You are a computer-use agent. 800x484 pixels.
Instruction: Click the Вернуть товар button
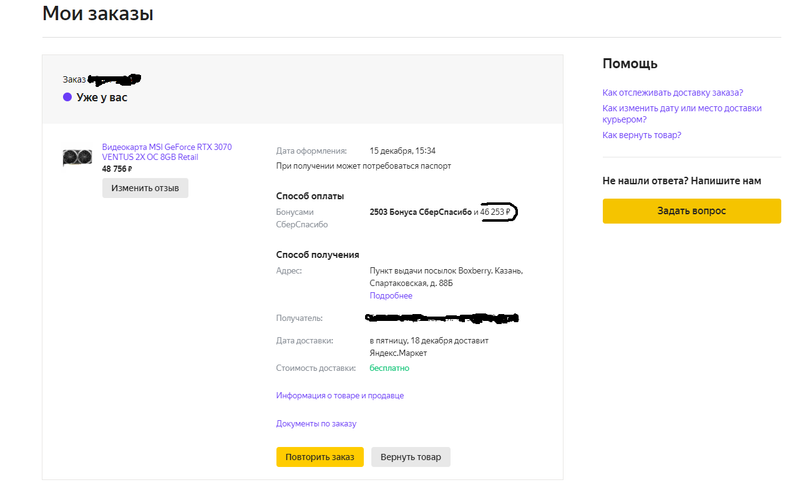(x=410, y=457)
